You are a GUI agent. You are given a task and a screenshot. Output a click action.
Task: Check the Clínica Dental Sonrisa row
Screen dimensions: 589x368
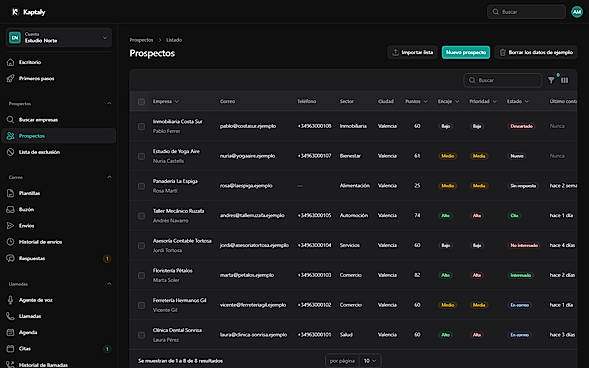pos(141,335)
